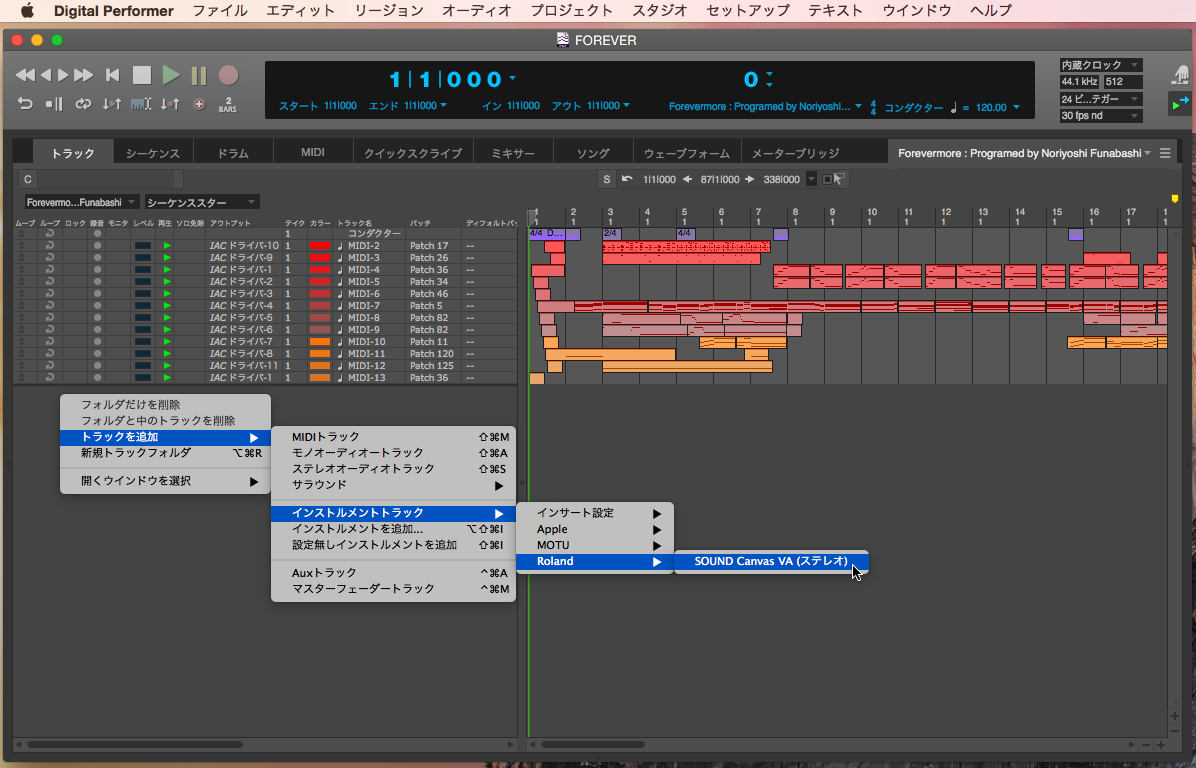Viewport: 1196px width, 768px height.
Task: Select SOUND Canvas VA (ステレオ) menu item
Action: click(771, 561)
